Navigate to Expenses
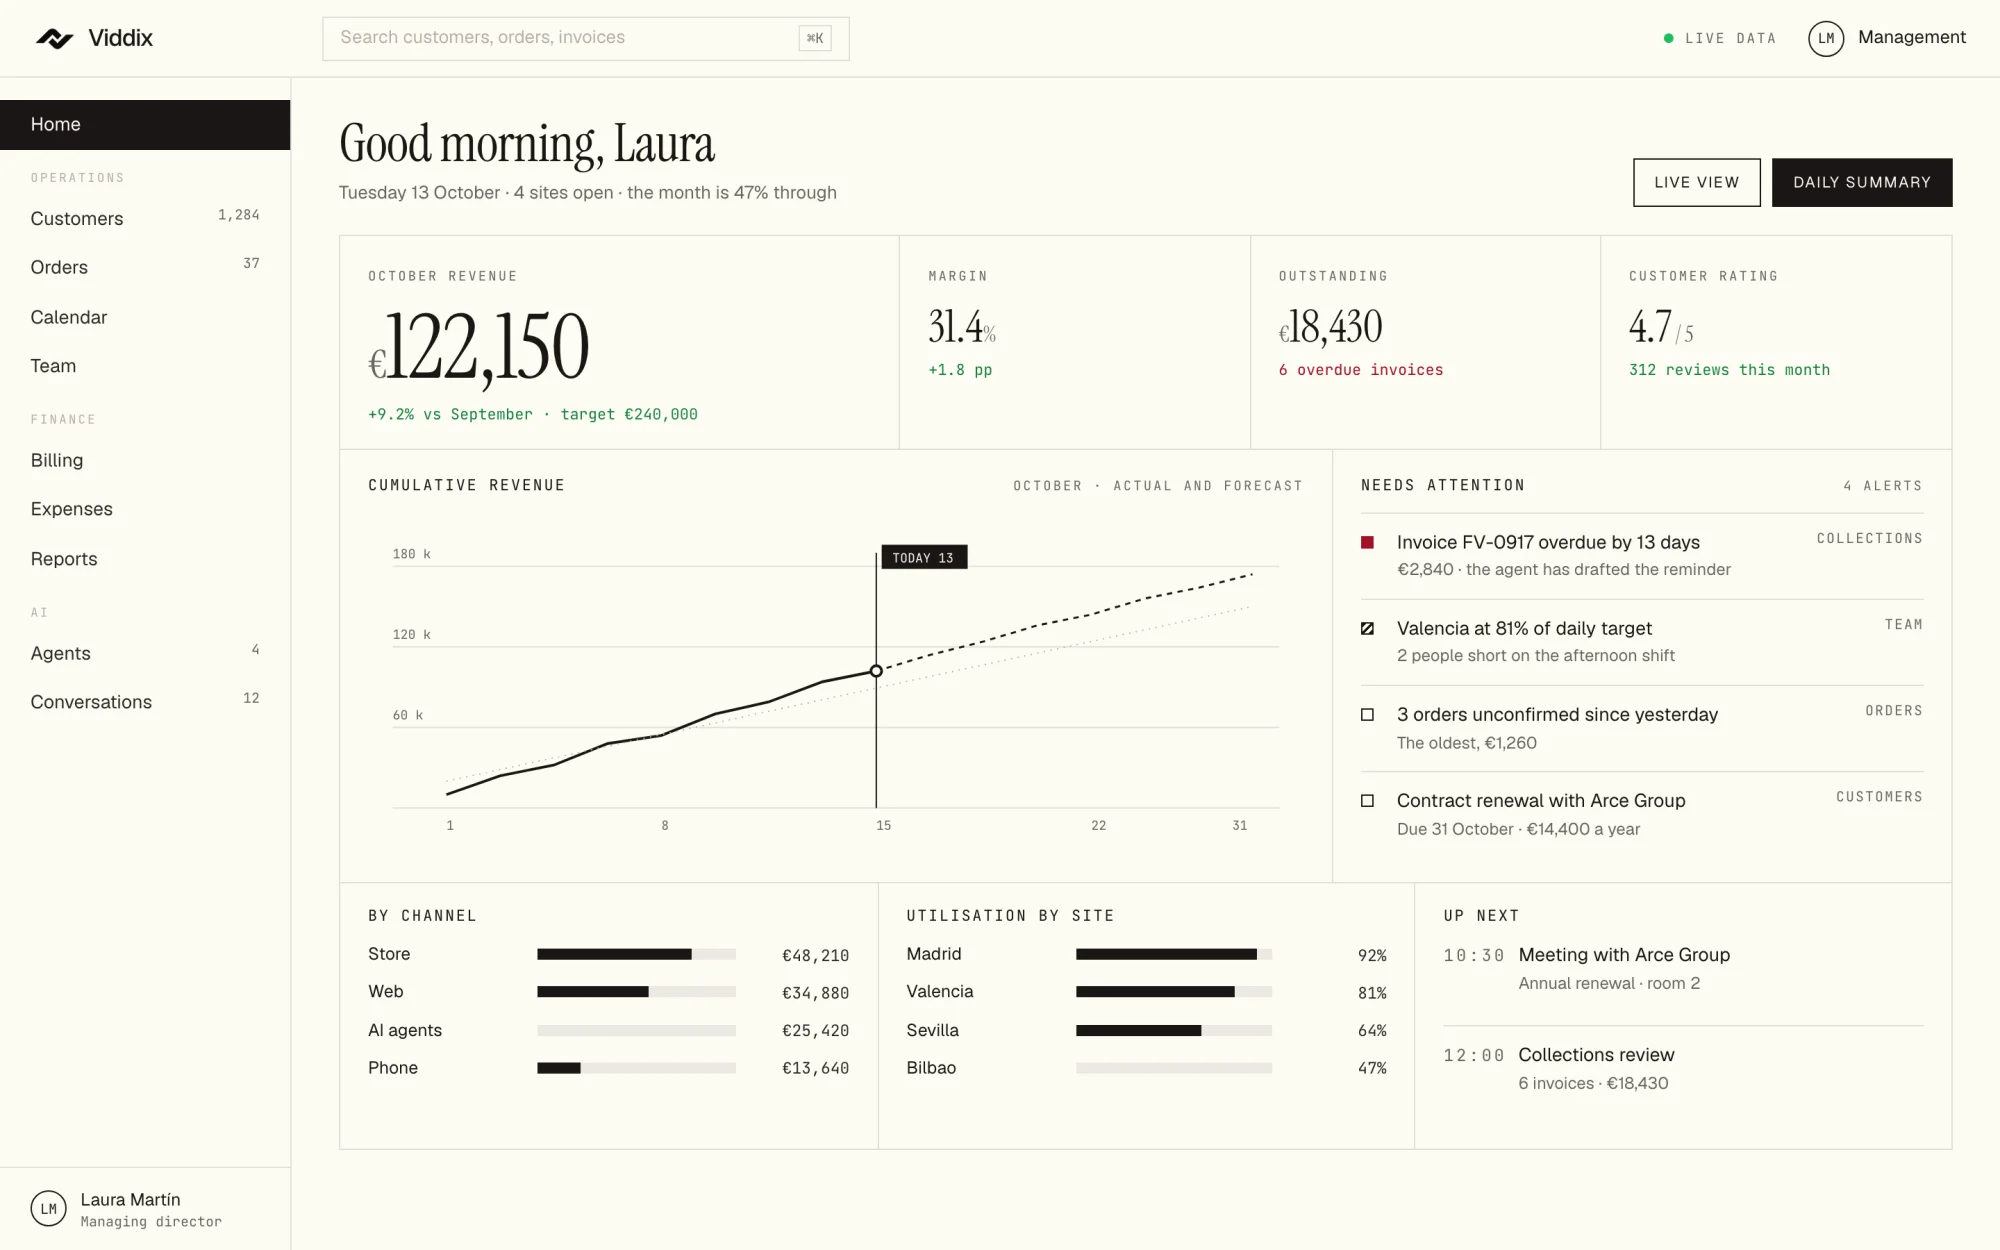Image resolution: width=2000 pixels, height=1250 pixels. pyautogui.click(x=145, y=509)
